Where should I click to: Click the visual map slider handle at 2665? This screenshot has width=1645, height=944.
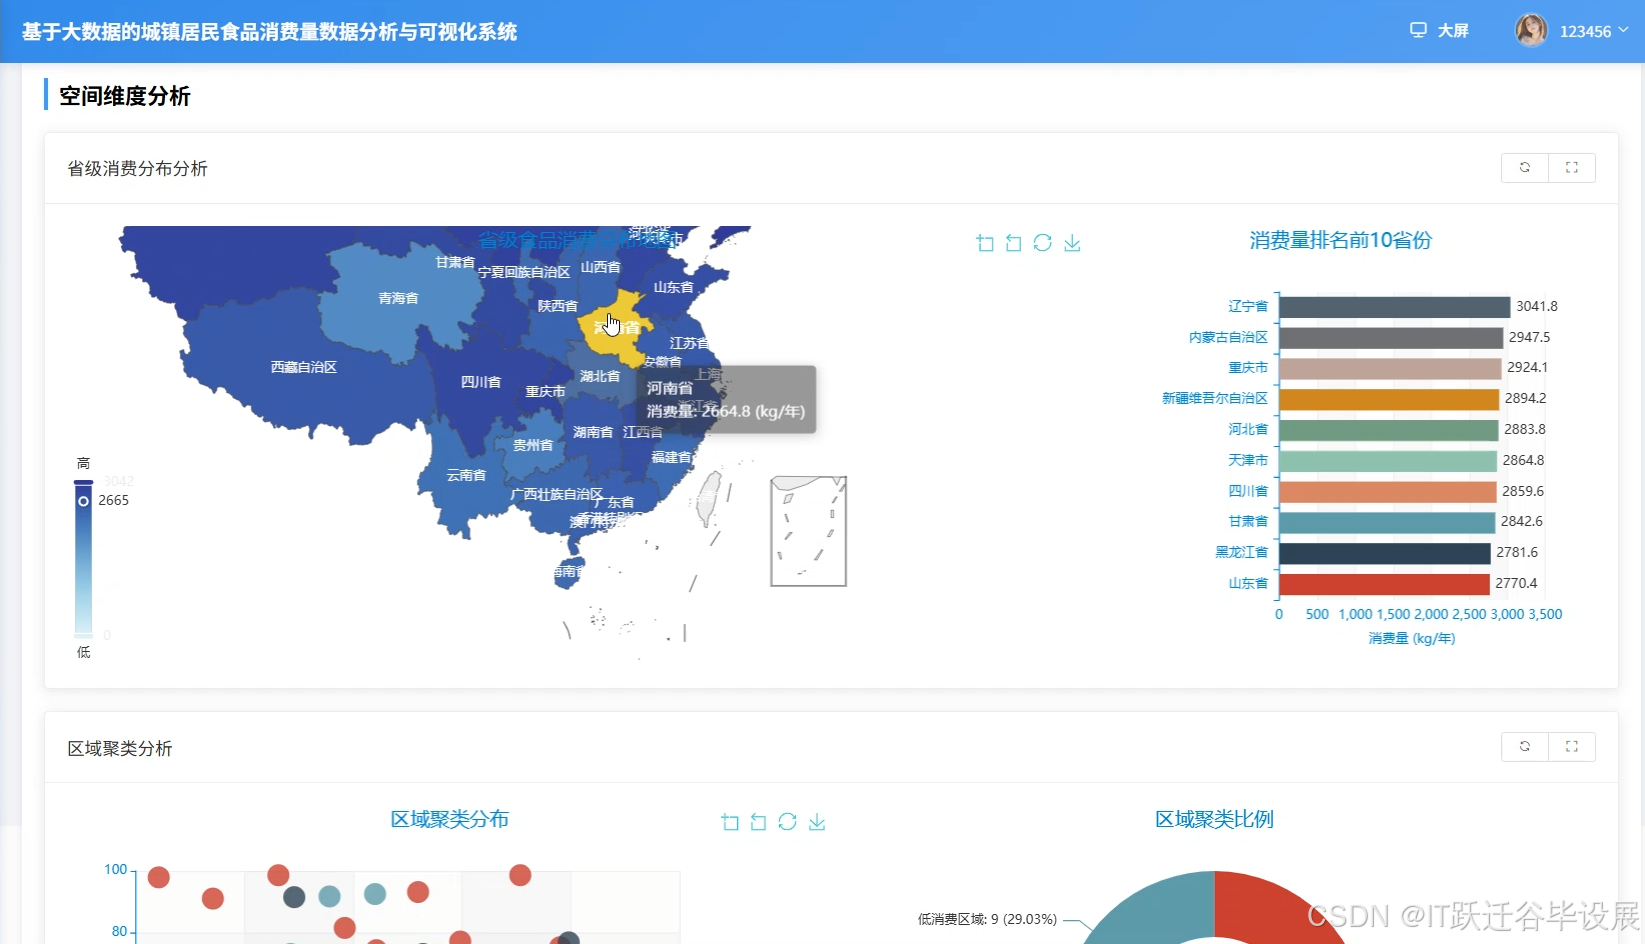[83, 500]
